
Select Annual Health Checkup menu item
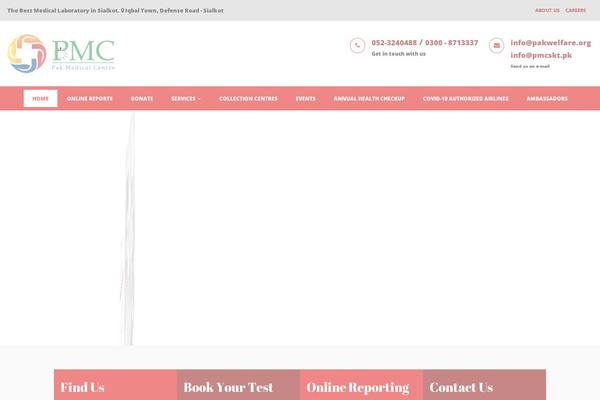[x=369, y=98]
